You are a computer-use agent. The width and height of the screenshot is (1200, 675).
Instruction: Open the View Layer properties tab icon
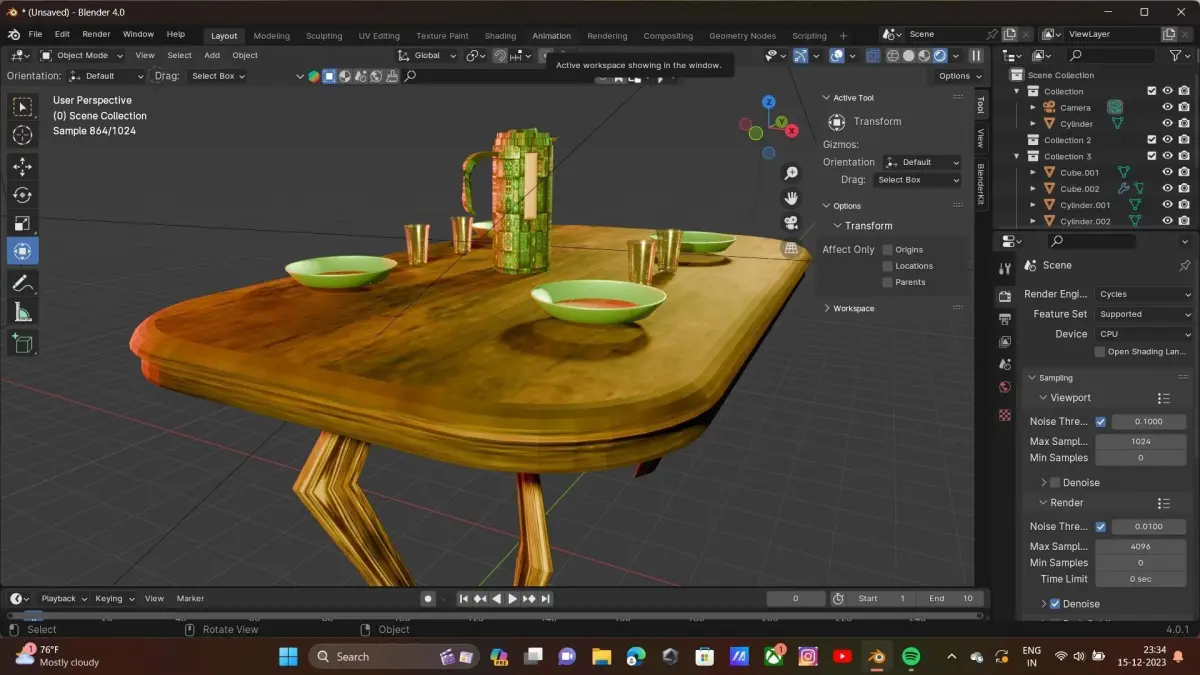(x=1005, y=342)
